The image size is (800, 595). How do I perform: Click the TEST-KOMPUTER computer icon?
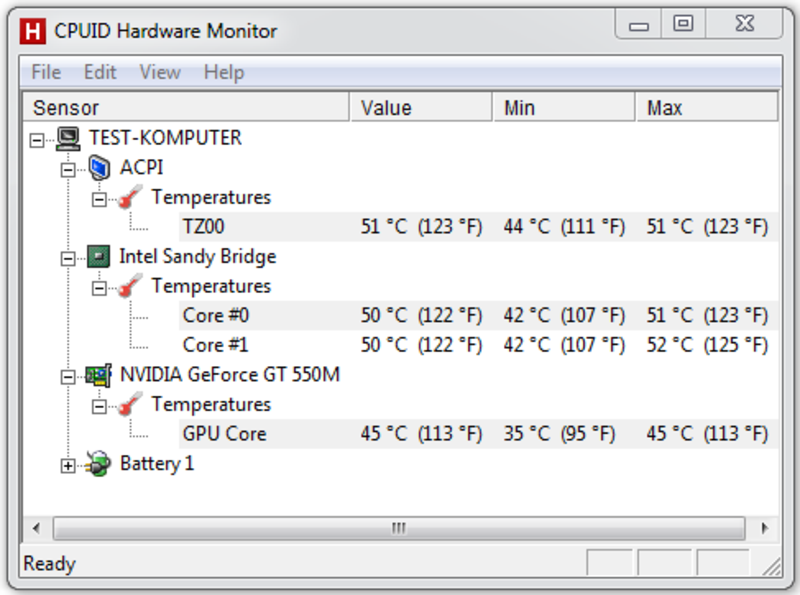click(68, 138)
